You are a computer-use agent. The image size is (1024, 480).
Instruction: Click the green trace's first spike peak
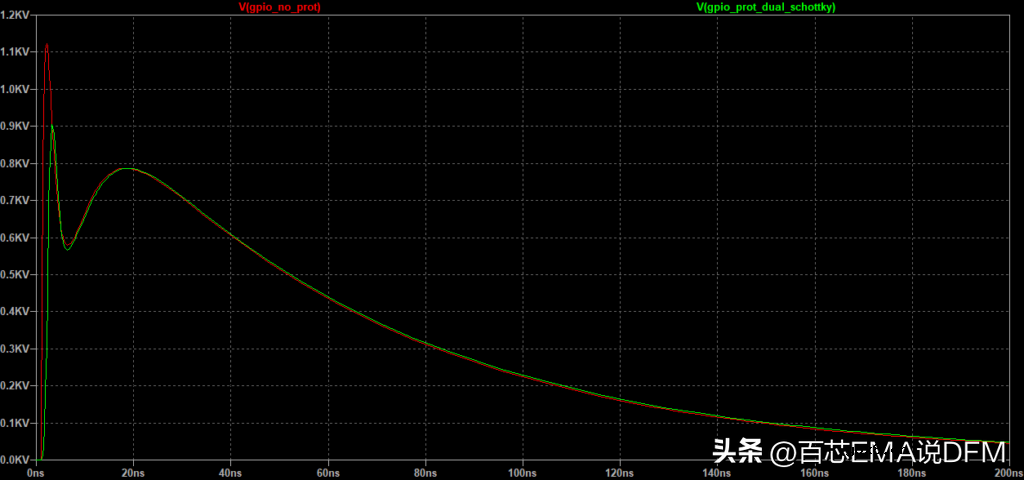52,127
